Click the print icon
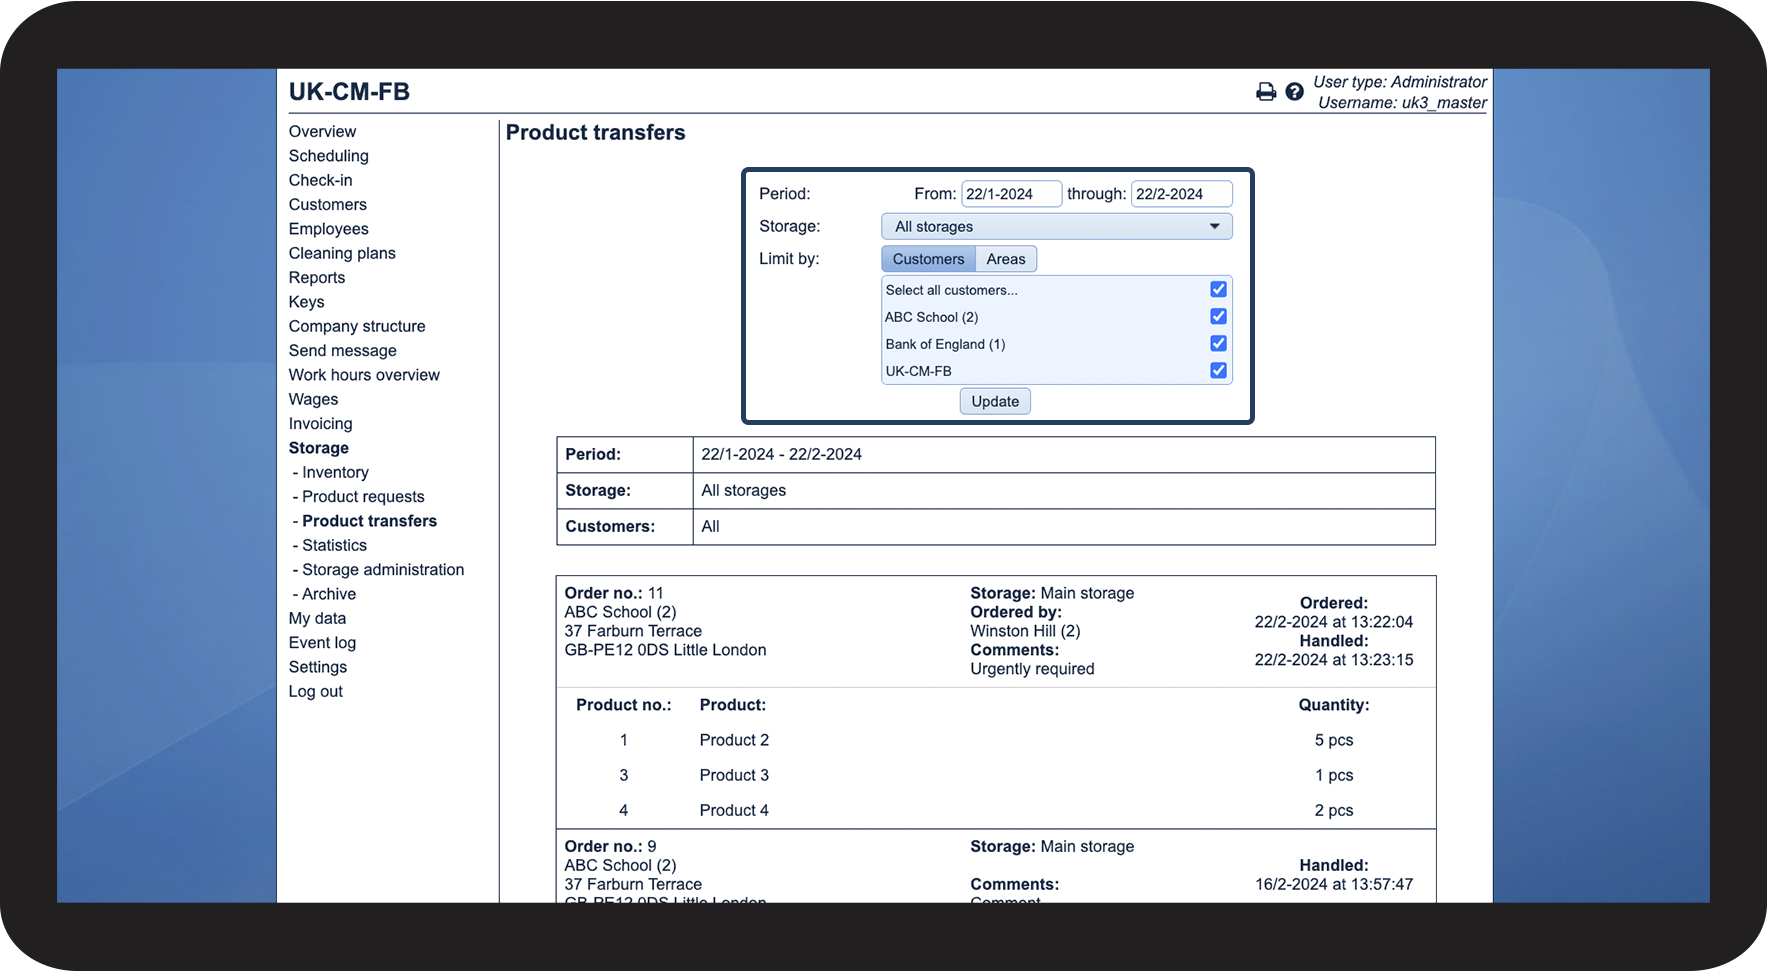The image size is (1767, 971). (1265, 92)
